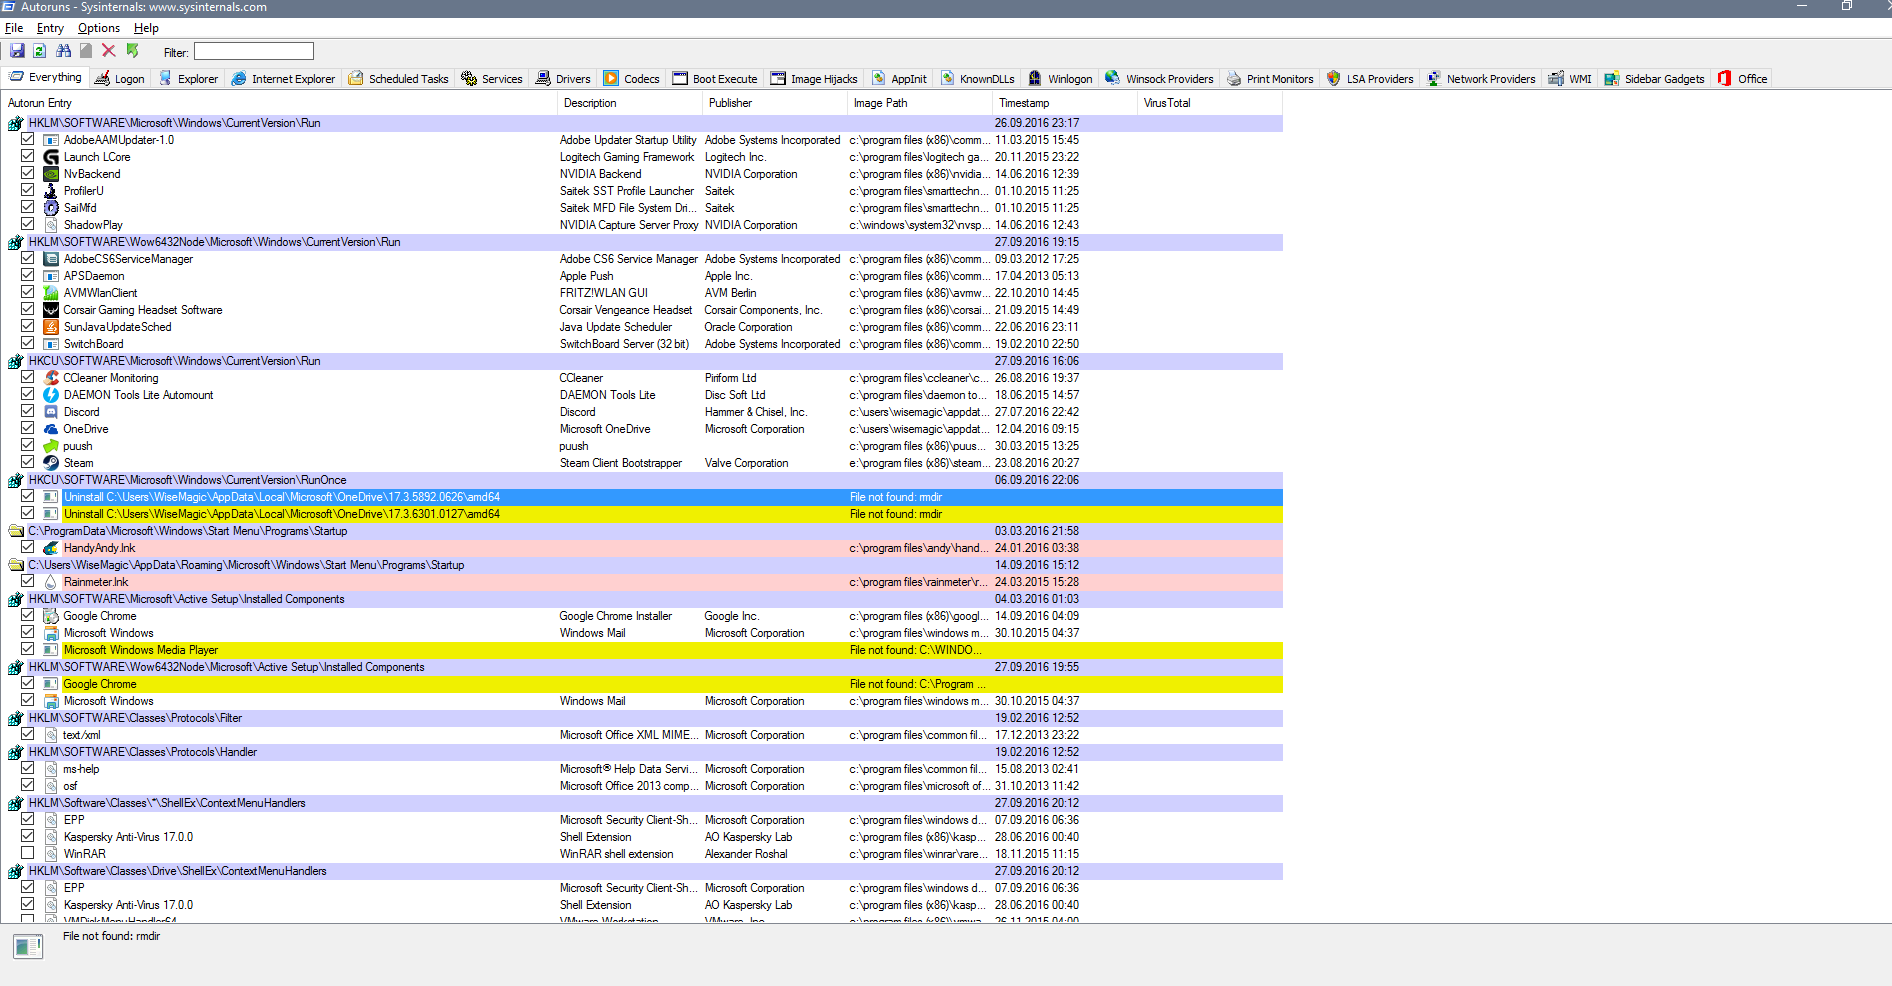Click the ShadowPlay row icon
Viewport: 1892px width, 986px height.
51,225
